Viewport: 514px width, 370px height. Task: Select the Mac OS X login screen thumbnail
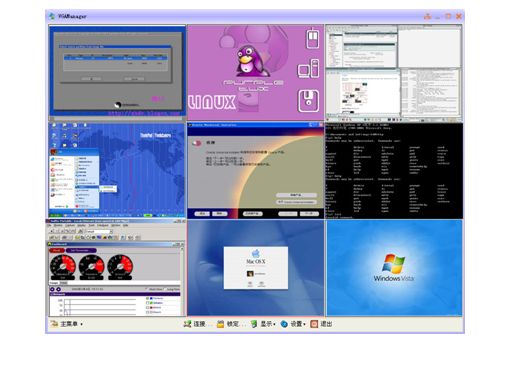[255, 268]
